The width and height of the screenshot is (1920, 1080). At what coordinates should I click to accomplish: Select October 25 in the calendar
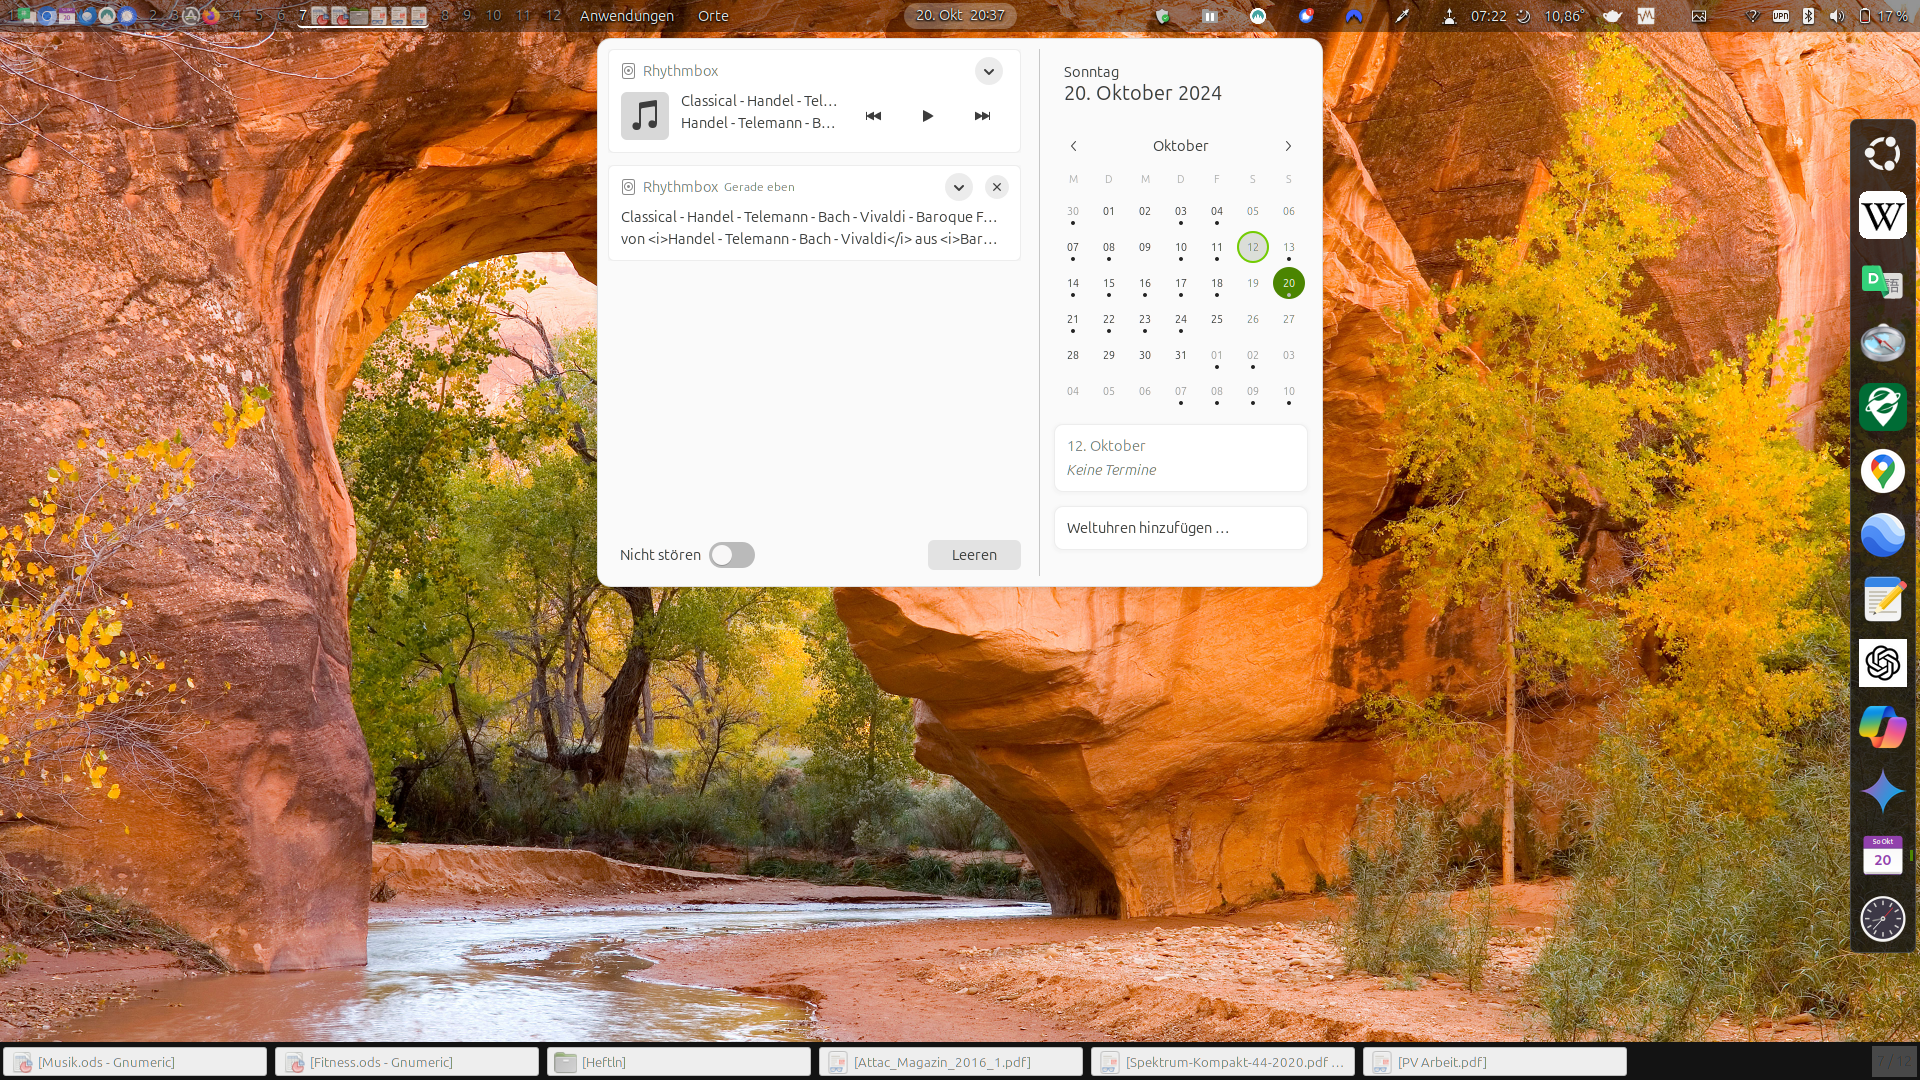pyautogui.click(x=1216, y=319)
